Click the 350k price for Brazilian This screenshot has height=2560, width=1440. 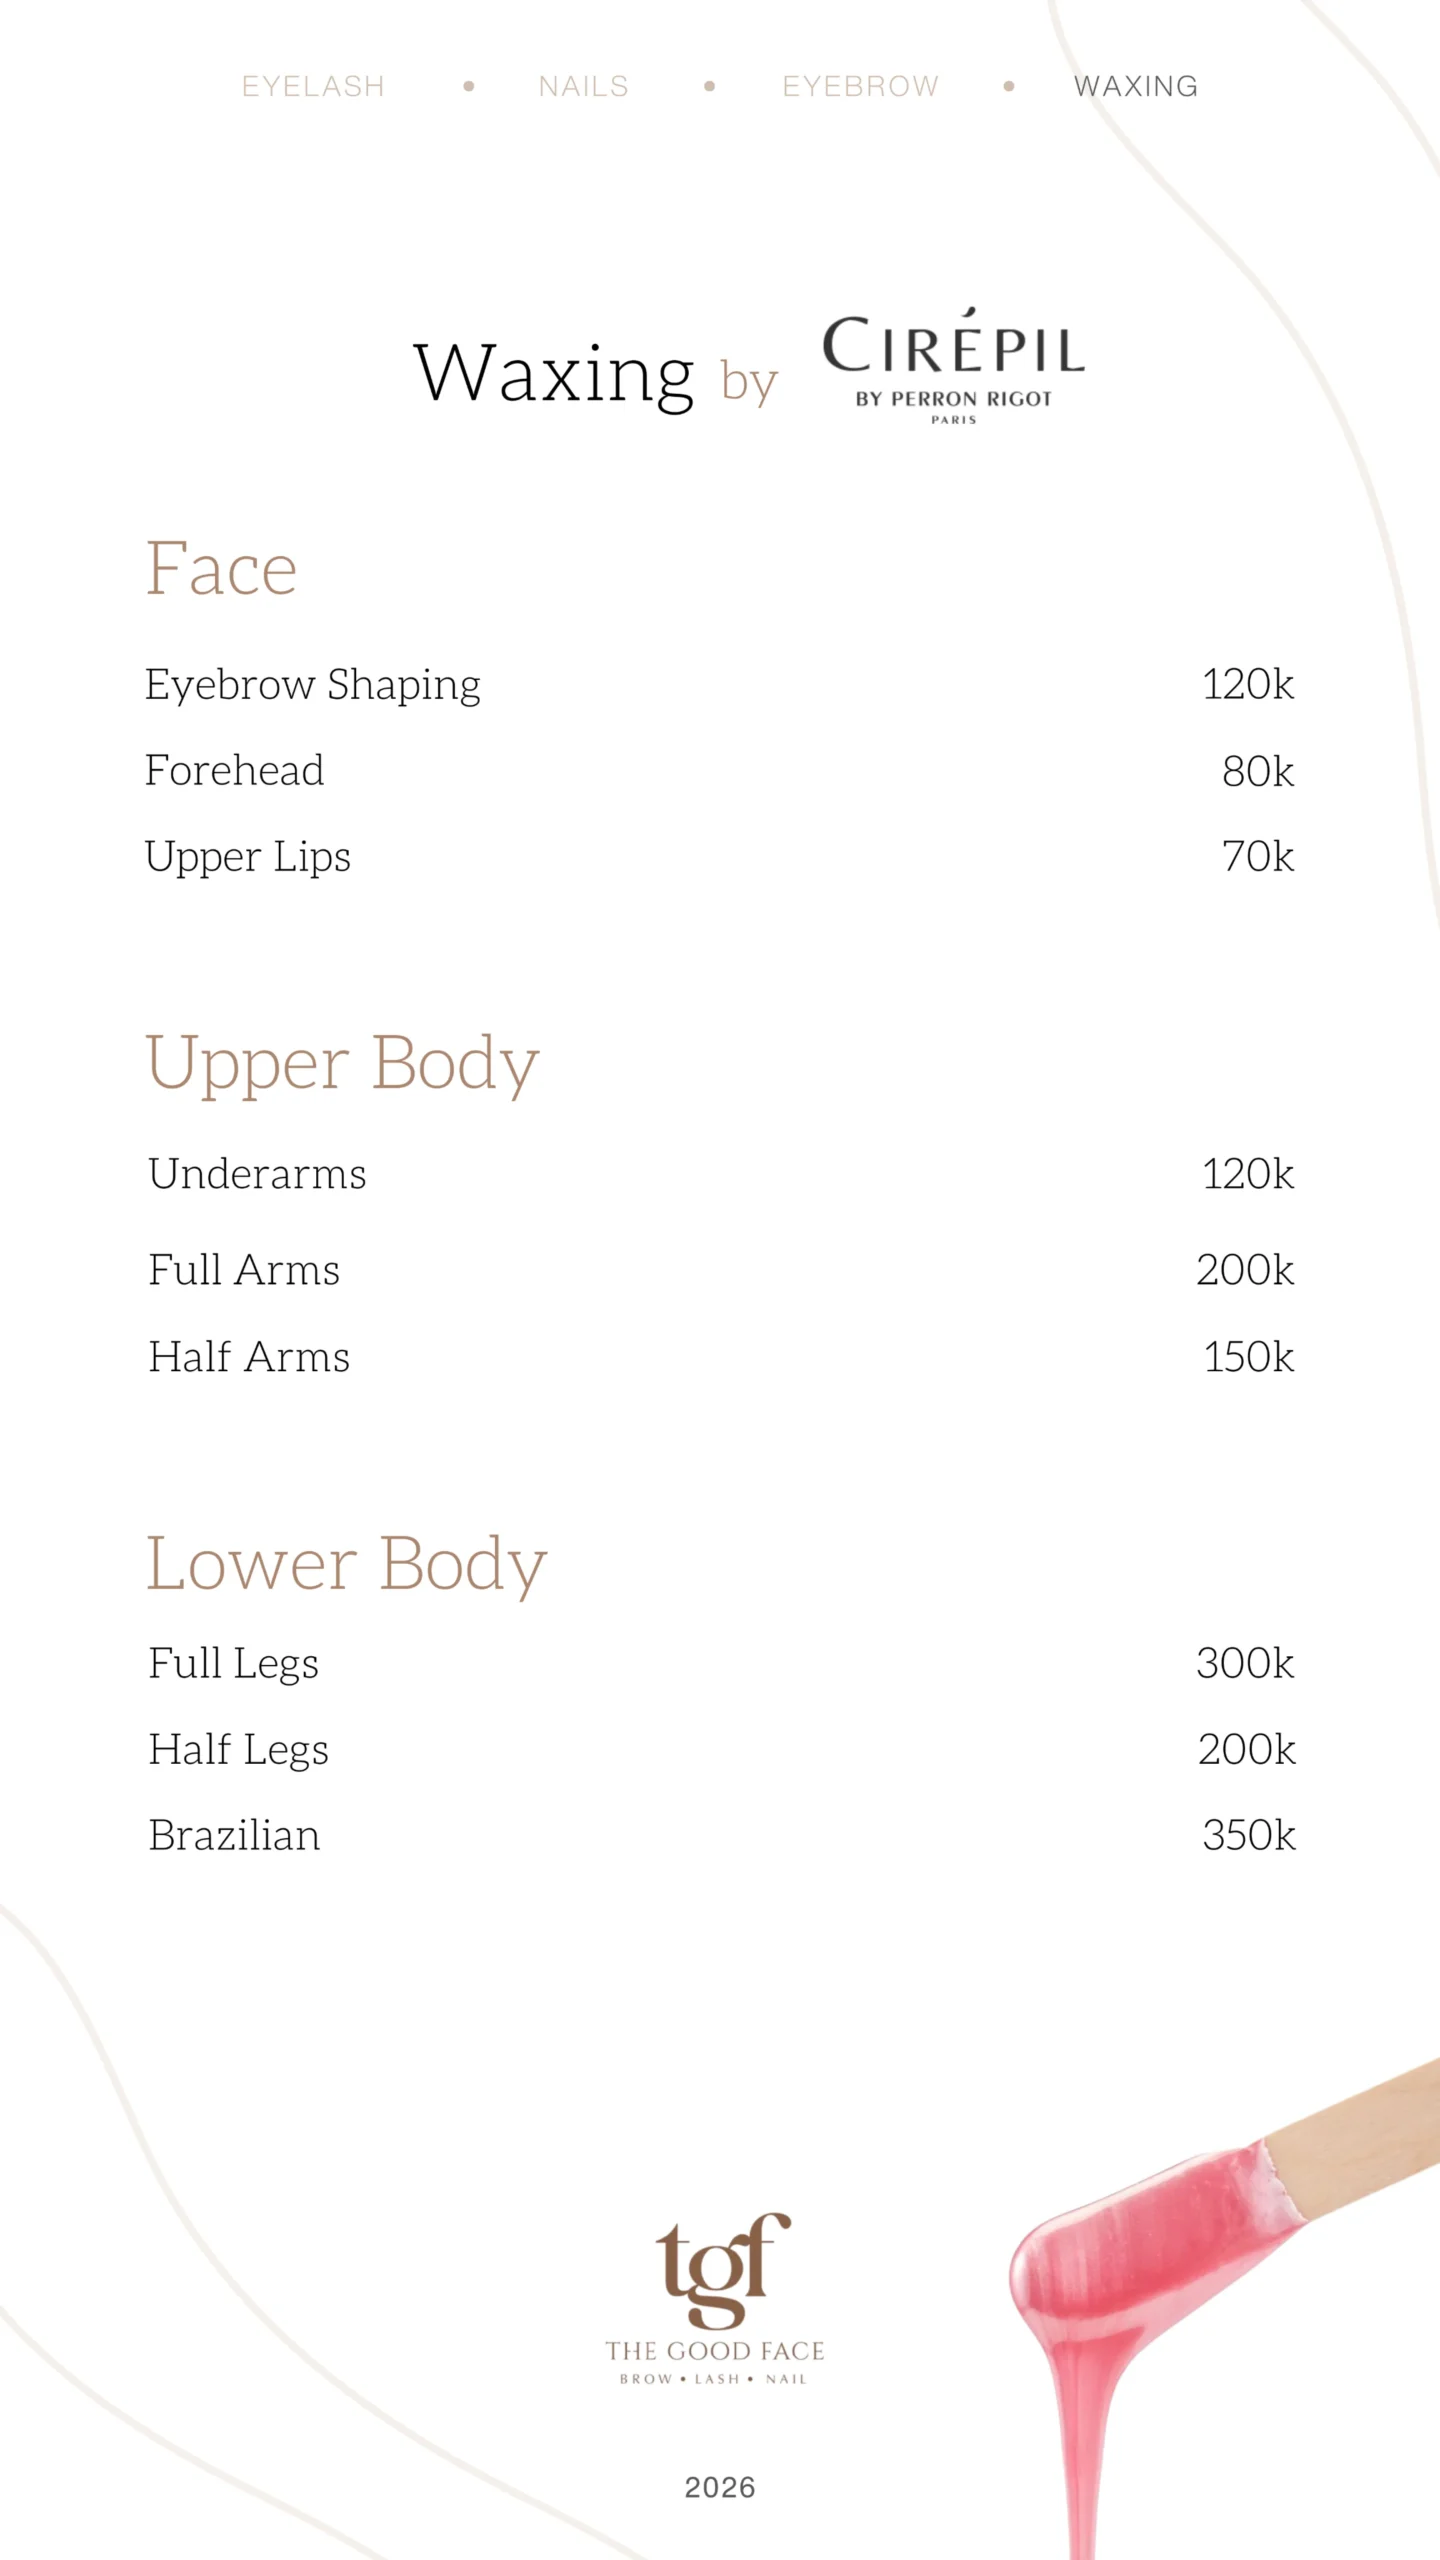click(x=1248, y=1836)
